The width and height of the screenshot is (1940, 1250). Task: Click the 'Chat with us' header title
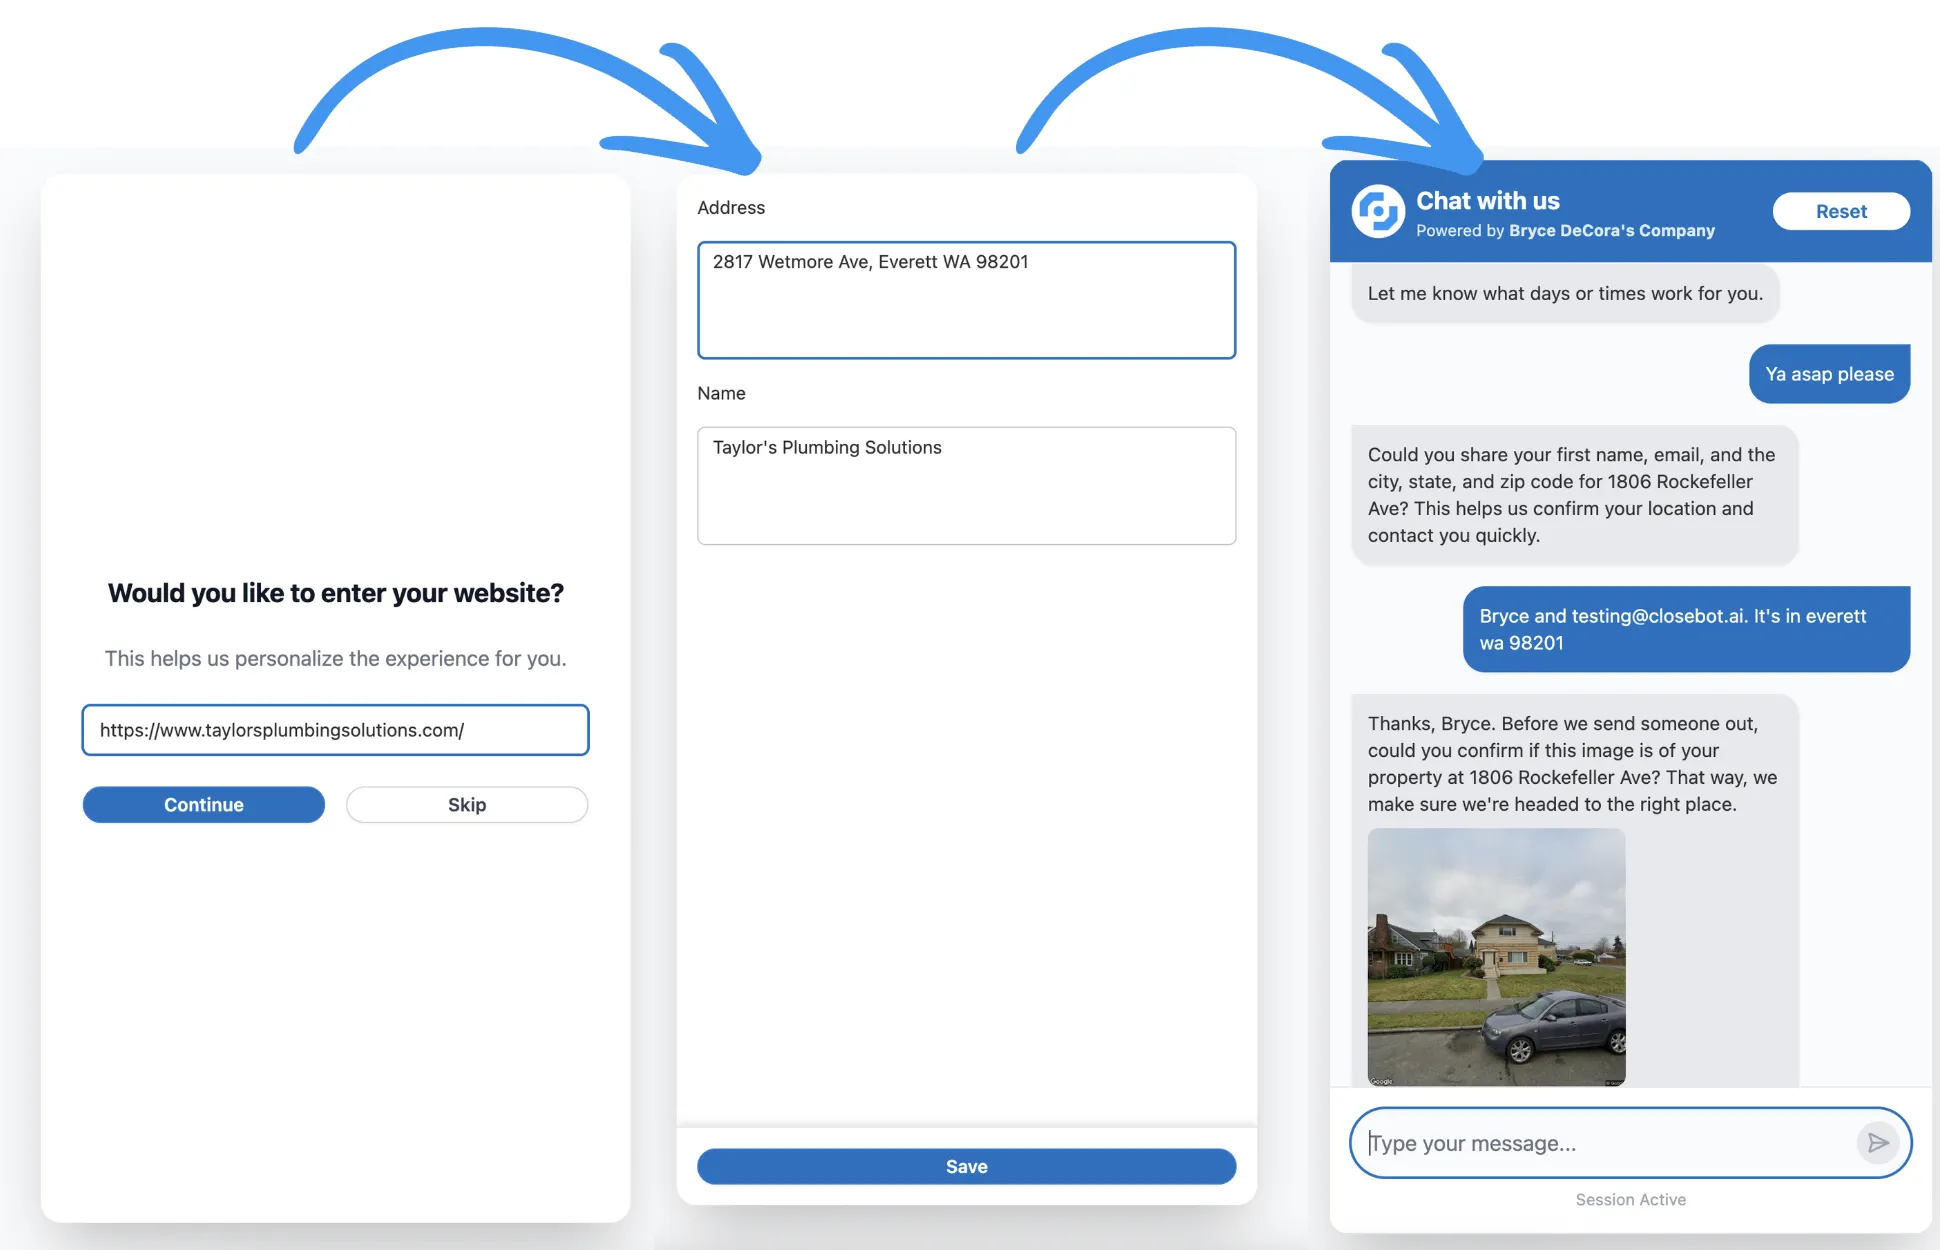[1487, 201]
